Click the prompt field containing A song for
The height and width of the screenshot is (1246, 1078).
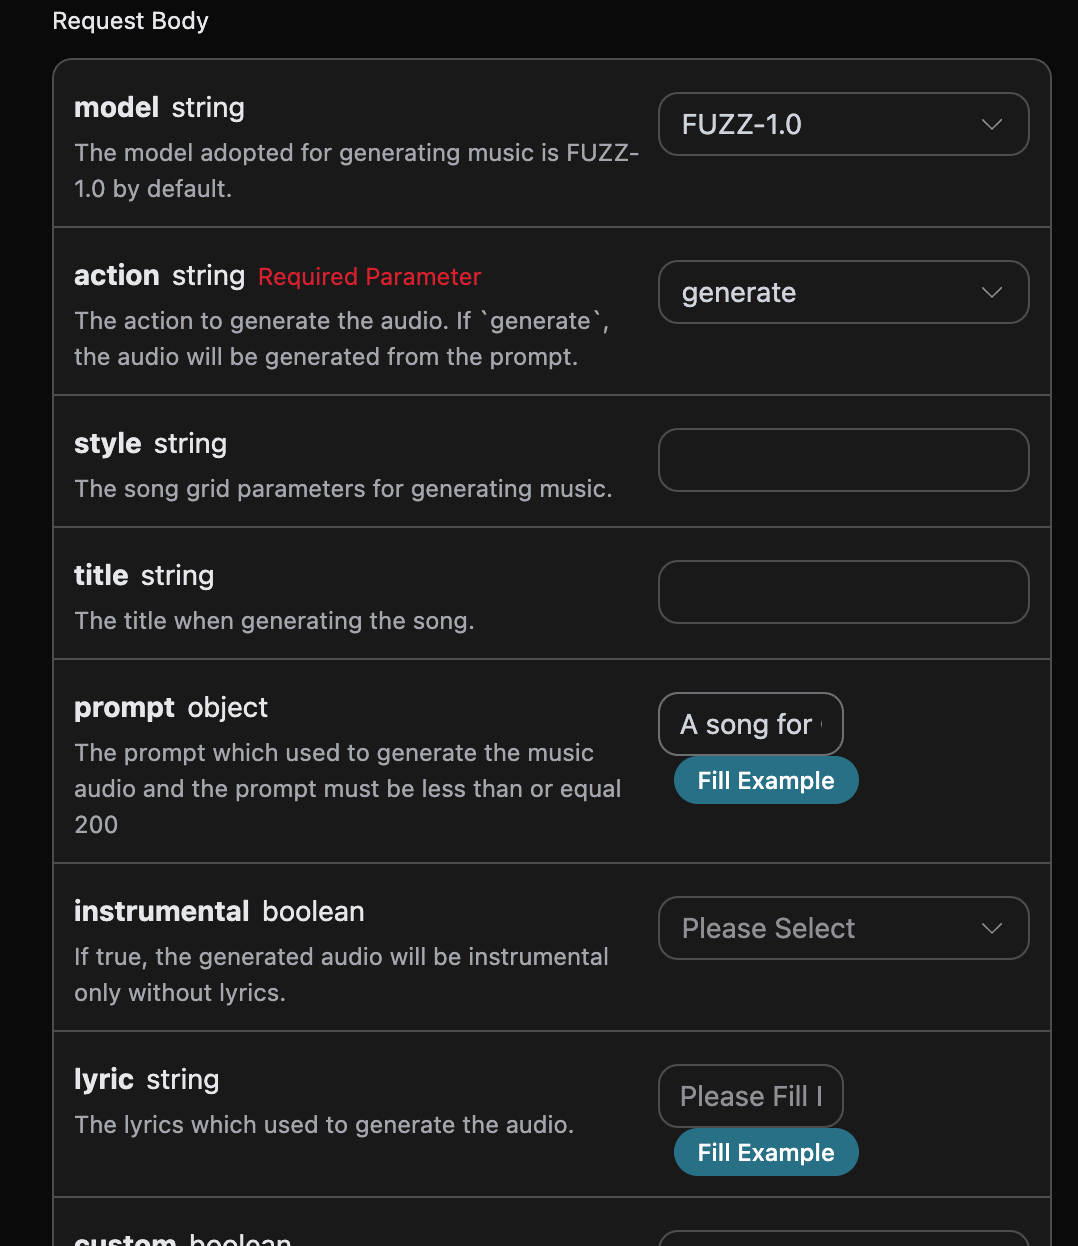click(751, 724)
